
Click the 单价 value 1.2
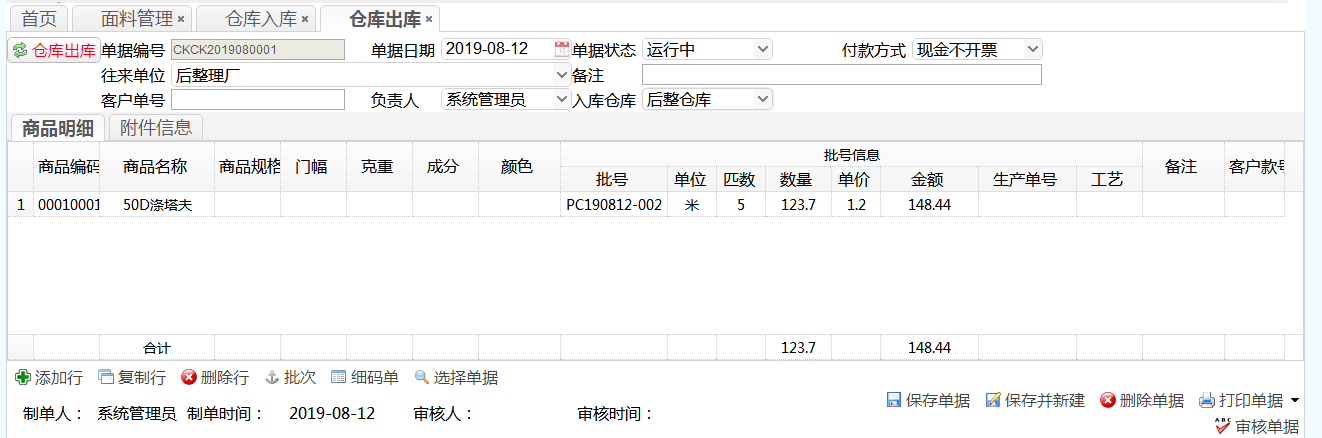tap(855, 204)
